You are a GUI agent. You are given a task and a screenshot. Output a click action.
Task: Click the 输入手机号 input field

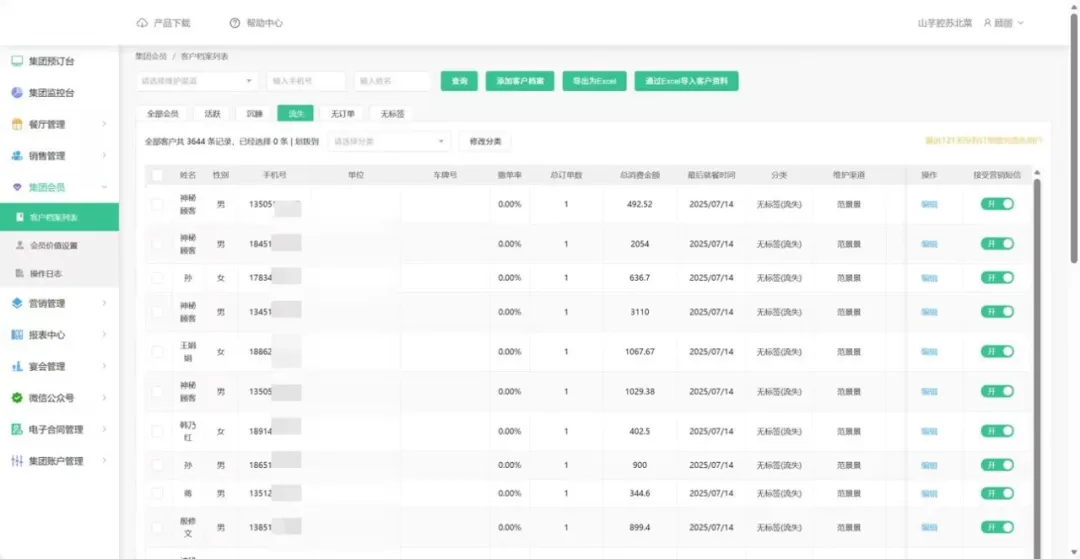pyautogui.click(x=306, y=81)
